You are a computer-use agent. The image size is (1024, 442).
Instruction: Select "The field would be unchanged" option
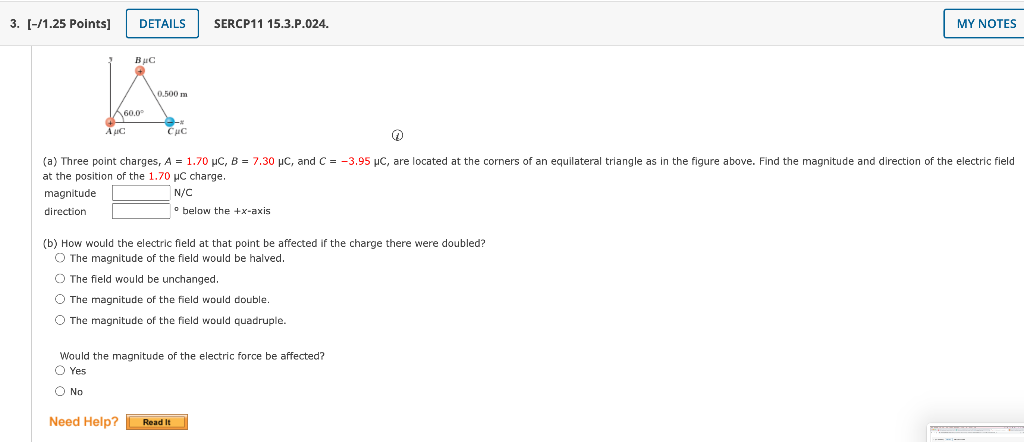[x=60, y=279]
